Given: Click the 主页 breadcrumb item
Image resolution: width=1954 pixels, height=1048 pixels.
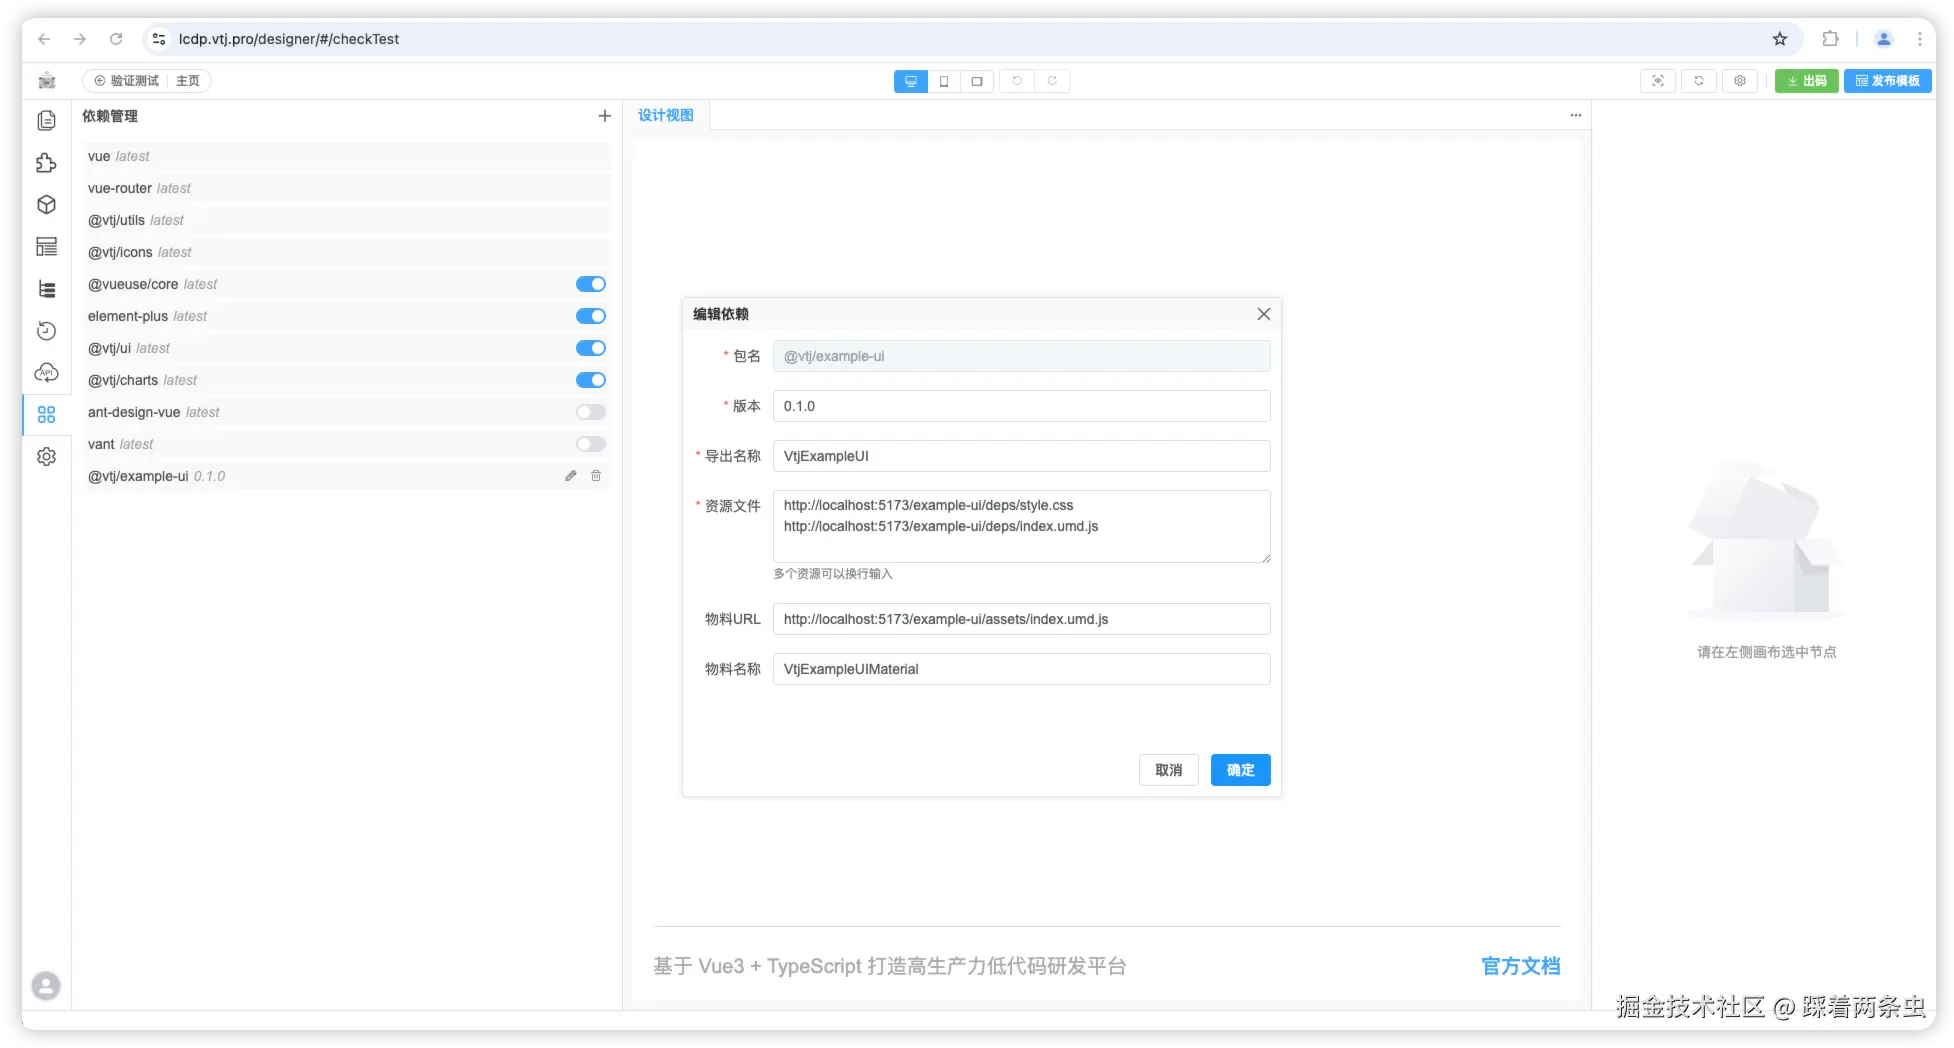Looking at the screenshot, I should [x=188, y=81].
